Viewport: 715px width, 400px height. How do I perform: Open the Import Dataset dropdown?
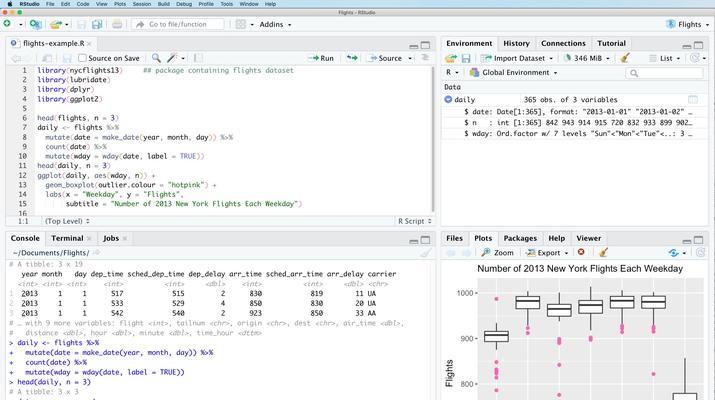tap(517, 58)
